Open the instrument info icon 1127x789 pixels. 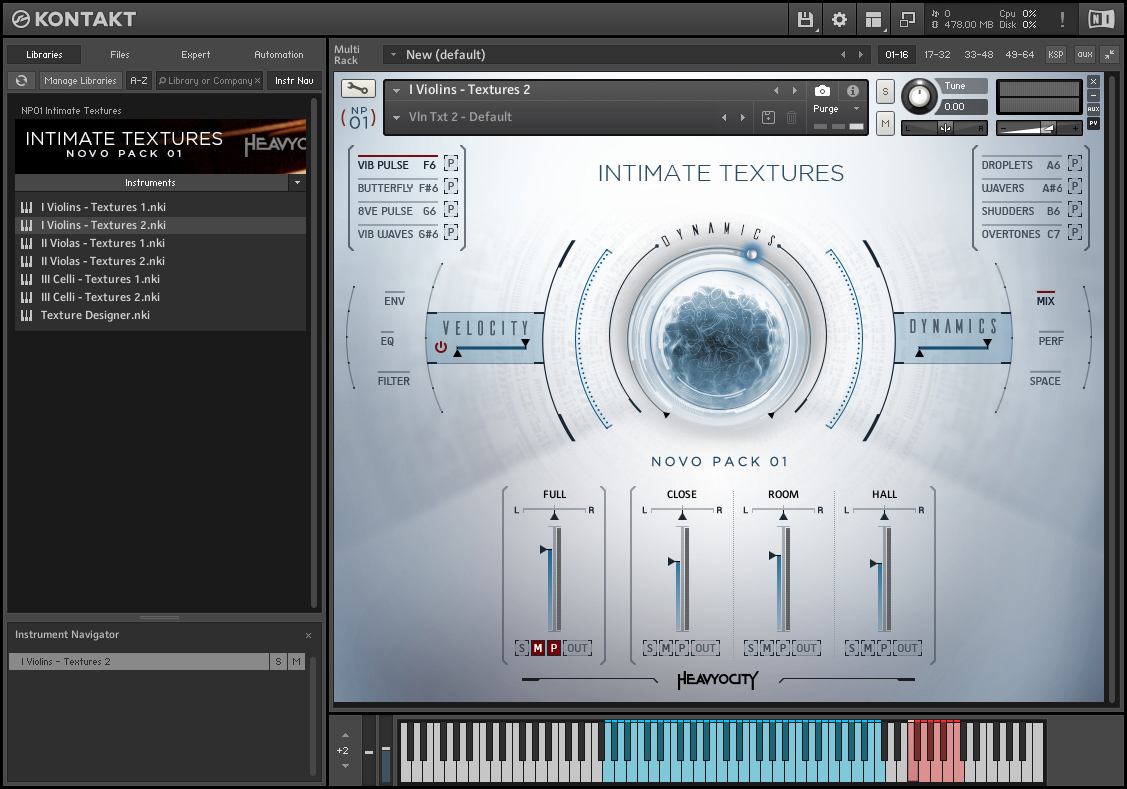[x=853, y=91]
